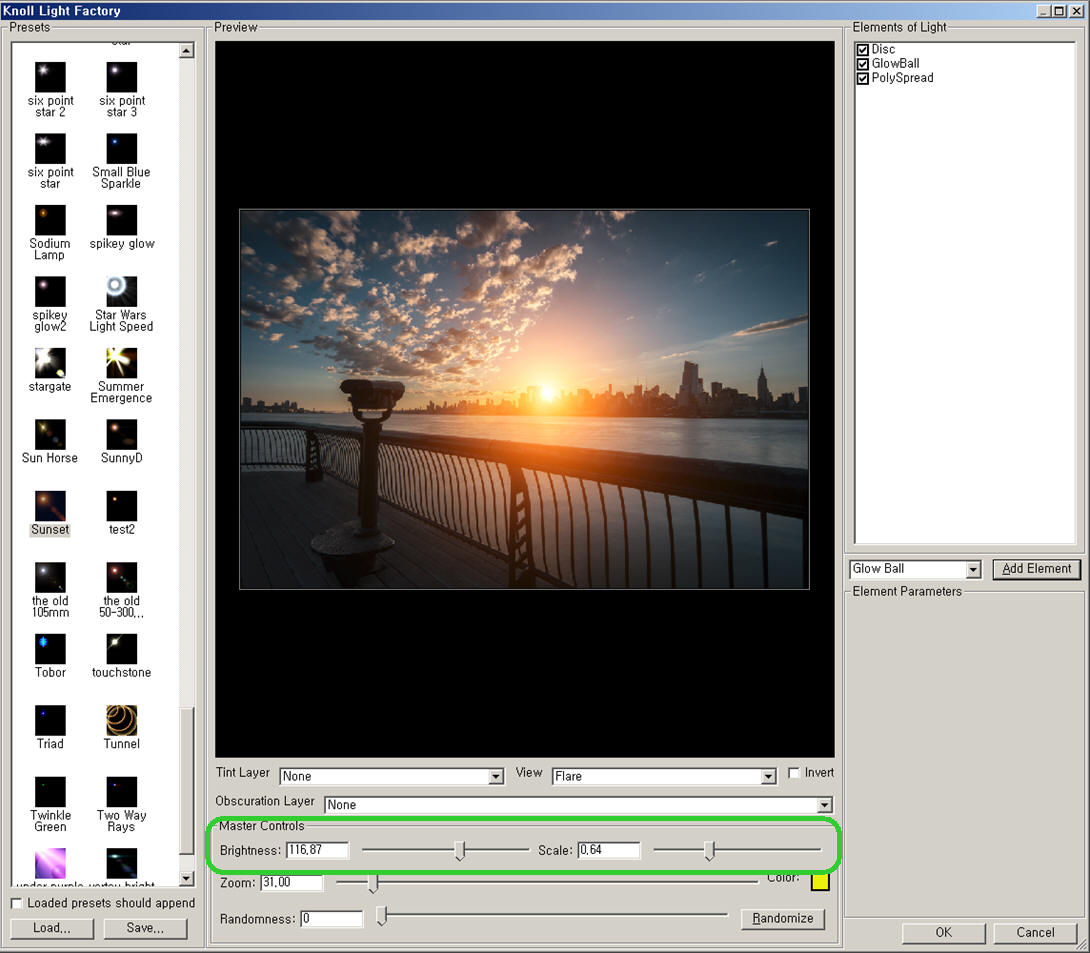Select the Summer Emergence preset icon

pos(121,363)
